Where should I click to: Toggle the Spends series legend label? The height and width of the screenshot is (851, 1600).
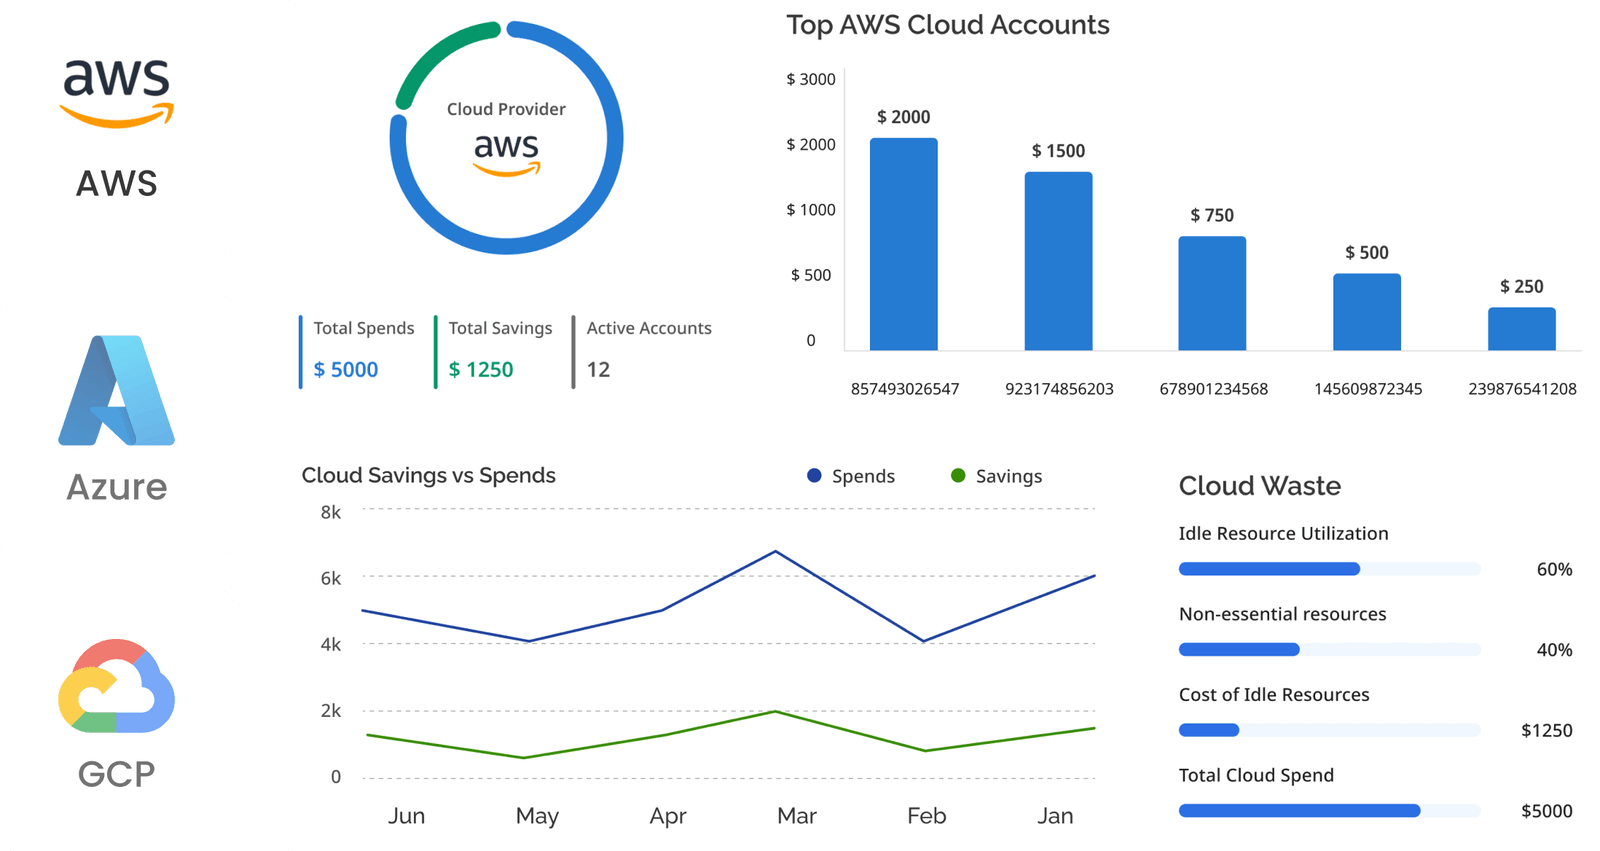click(x=863, y=476)
